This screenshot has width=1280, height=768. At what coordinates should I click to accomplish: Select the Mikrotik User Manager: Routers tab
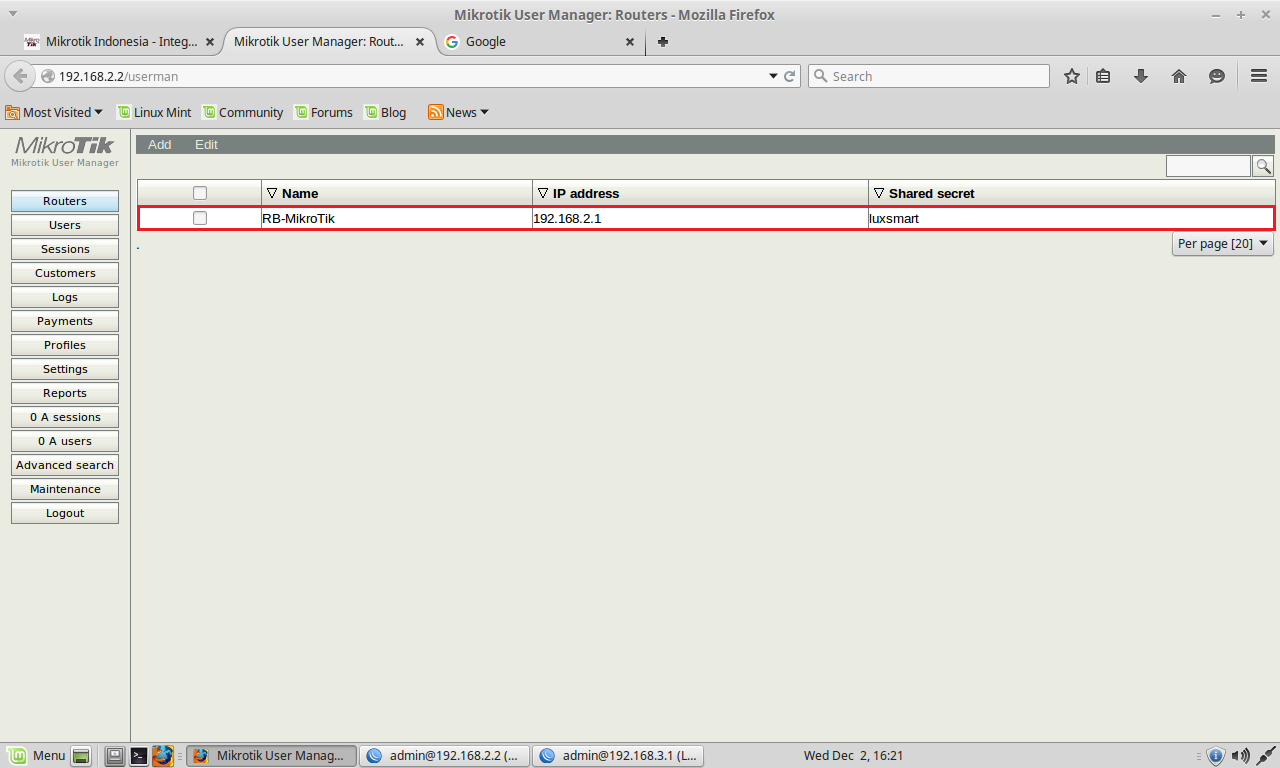pos(330,42)
